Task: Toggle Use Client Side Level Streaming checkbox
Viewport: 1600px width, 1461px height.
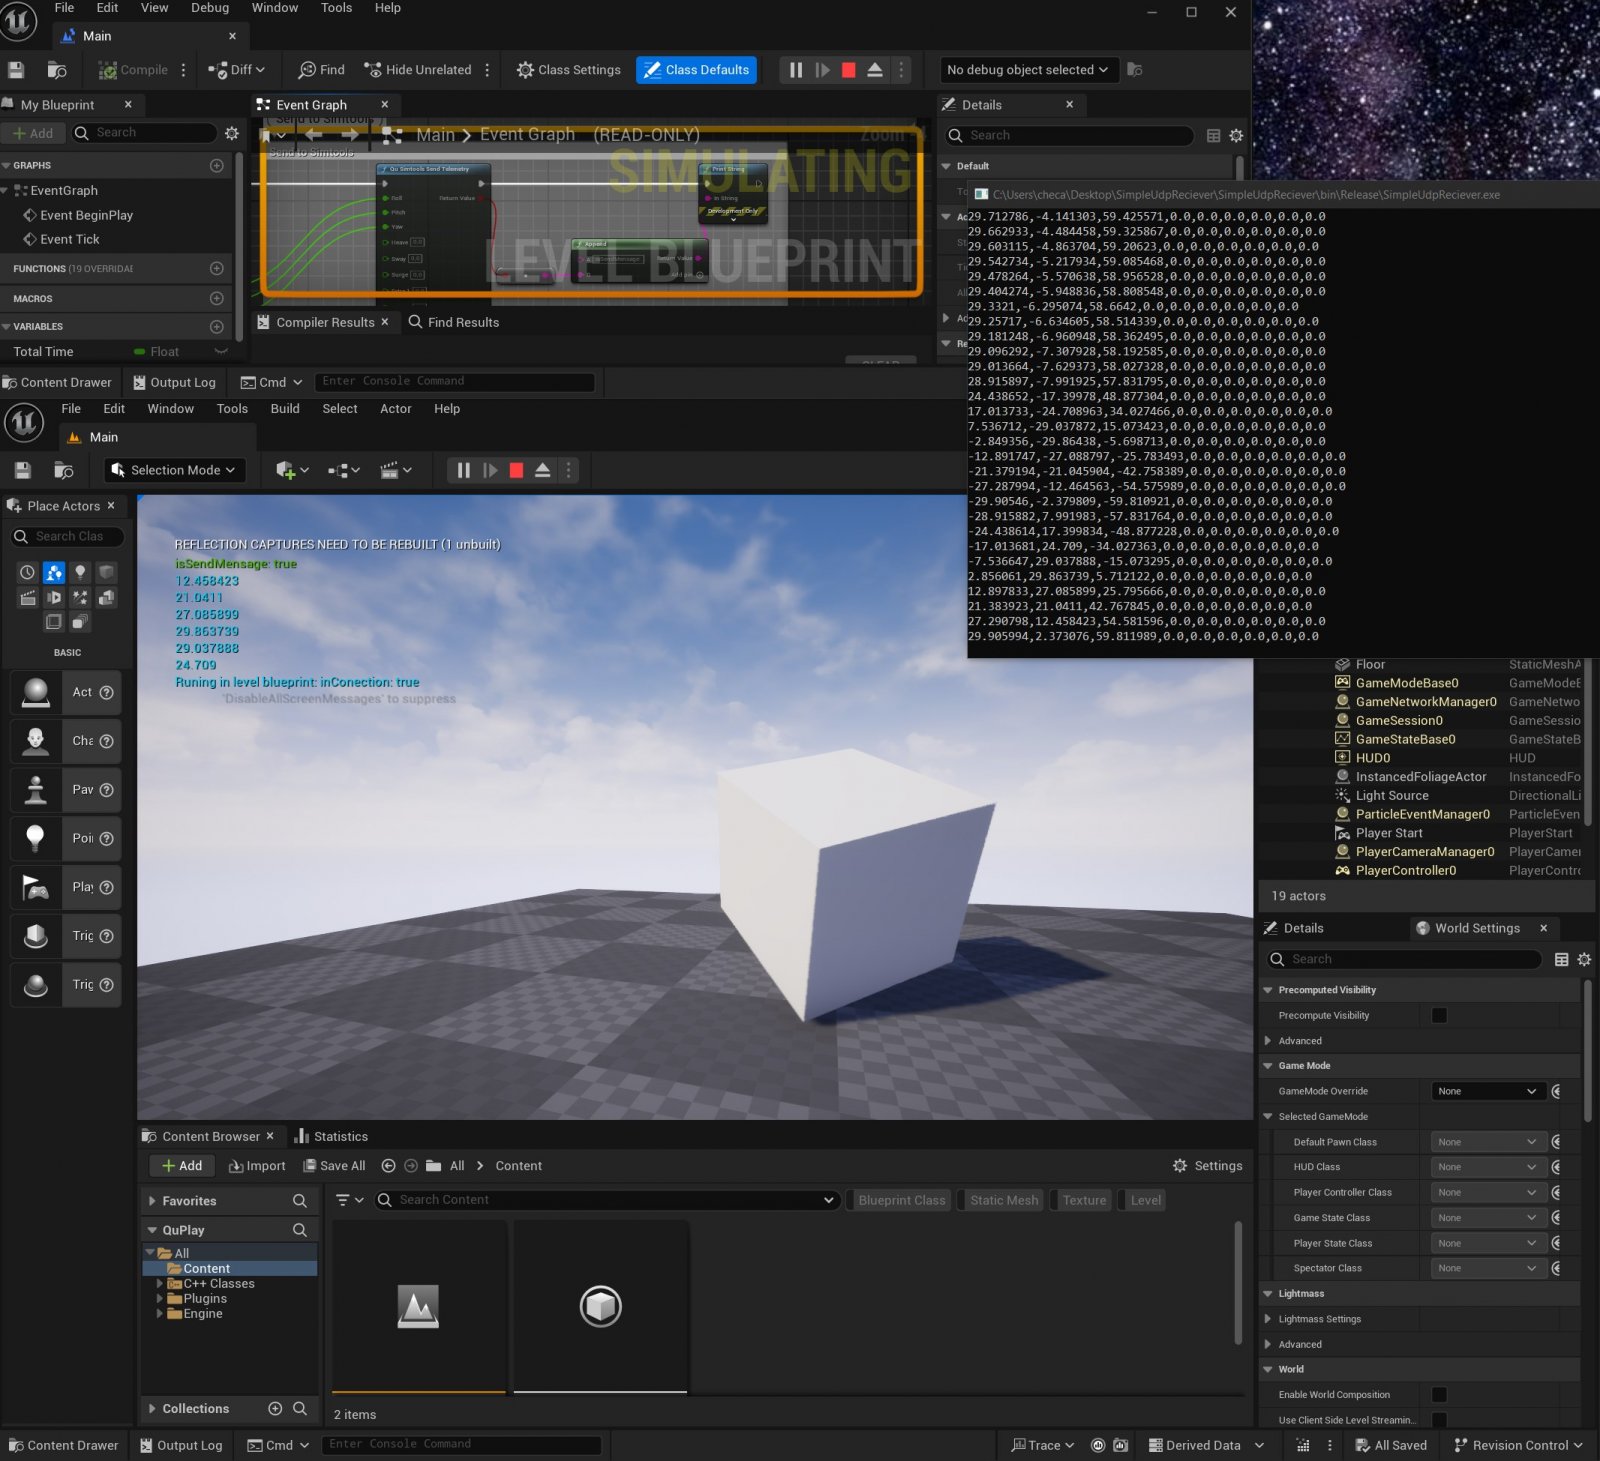Action: pos(1439,1420)
